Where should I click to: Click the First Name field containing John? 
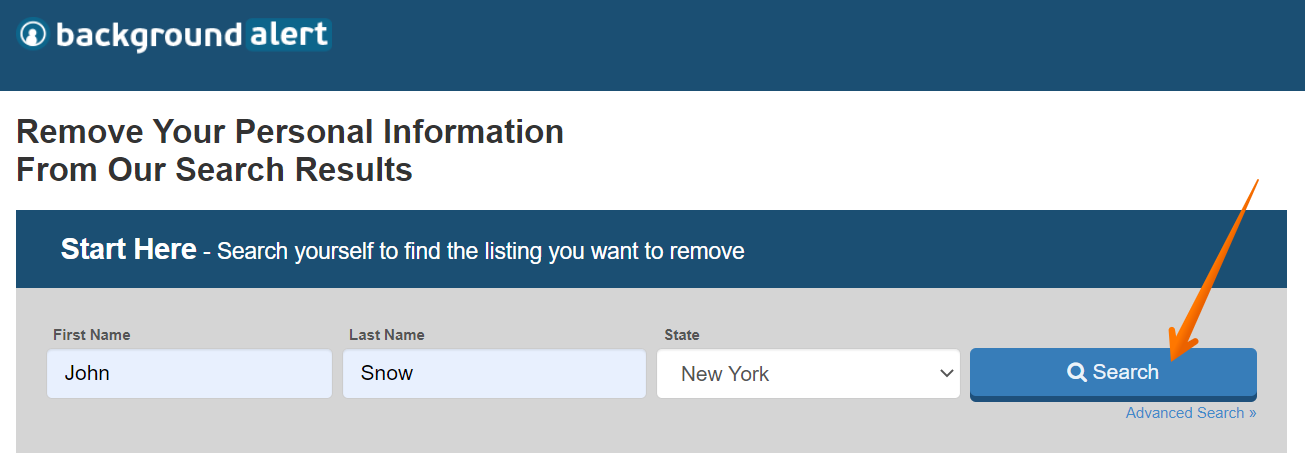[x=189, y=374]
